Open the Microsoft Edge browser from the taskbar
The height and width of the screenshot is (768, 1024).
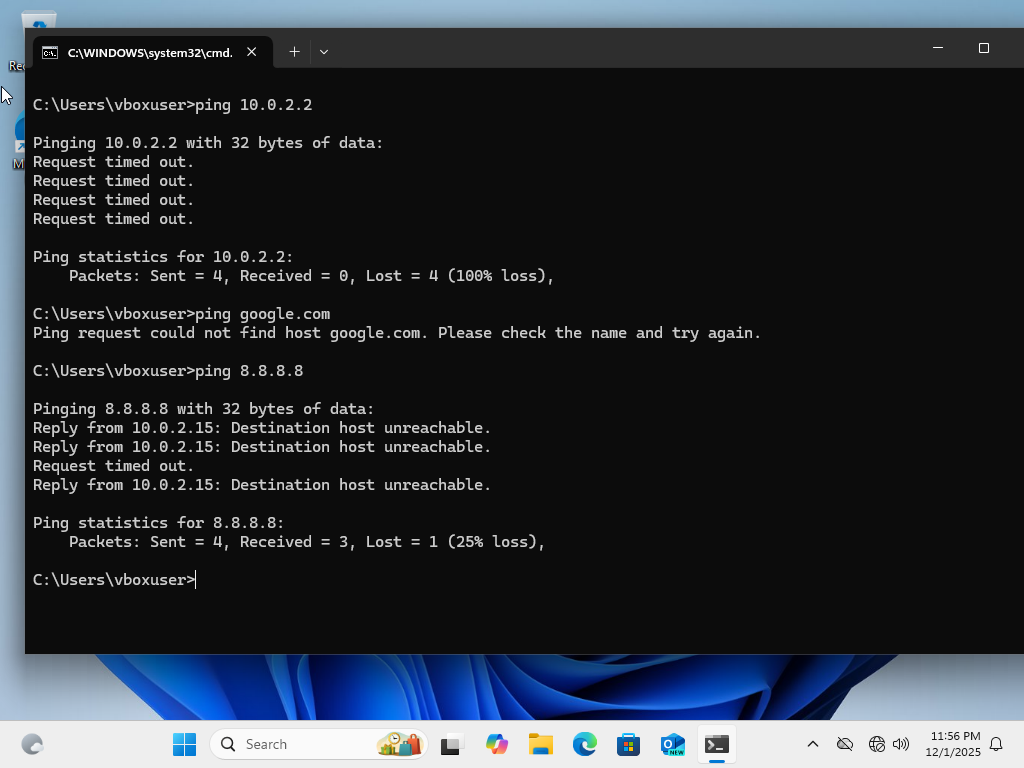tap(584, 744)
